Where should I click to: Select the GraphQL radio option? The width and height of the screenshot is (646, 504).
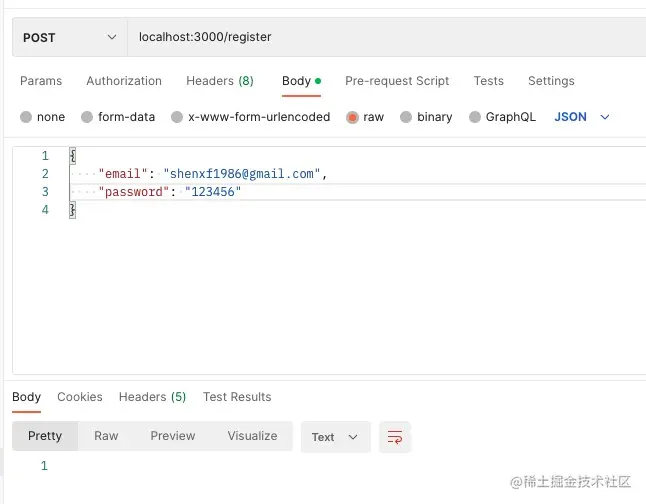click(x=475, y=117)
